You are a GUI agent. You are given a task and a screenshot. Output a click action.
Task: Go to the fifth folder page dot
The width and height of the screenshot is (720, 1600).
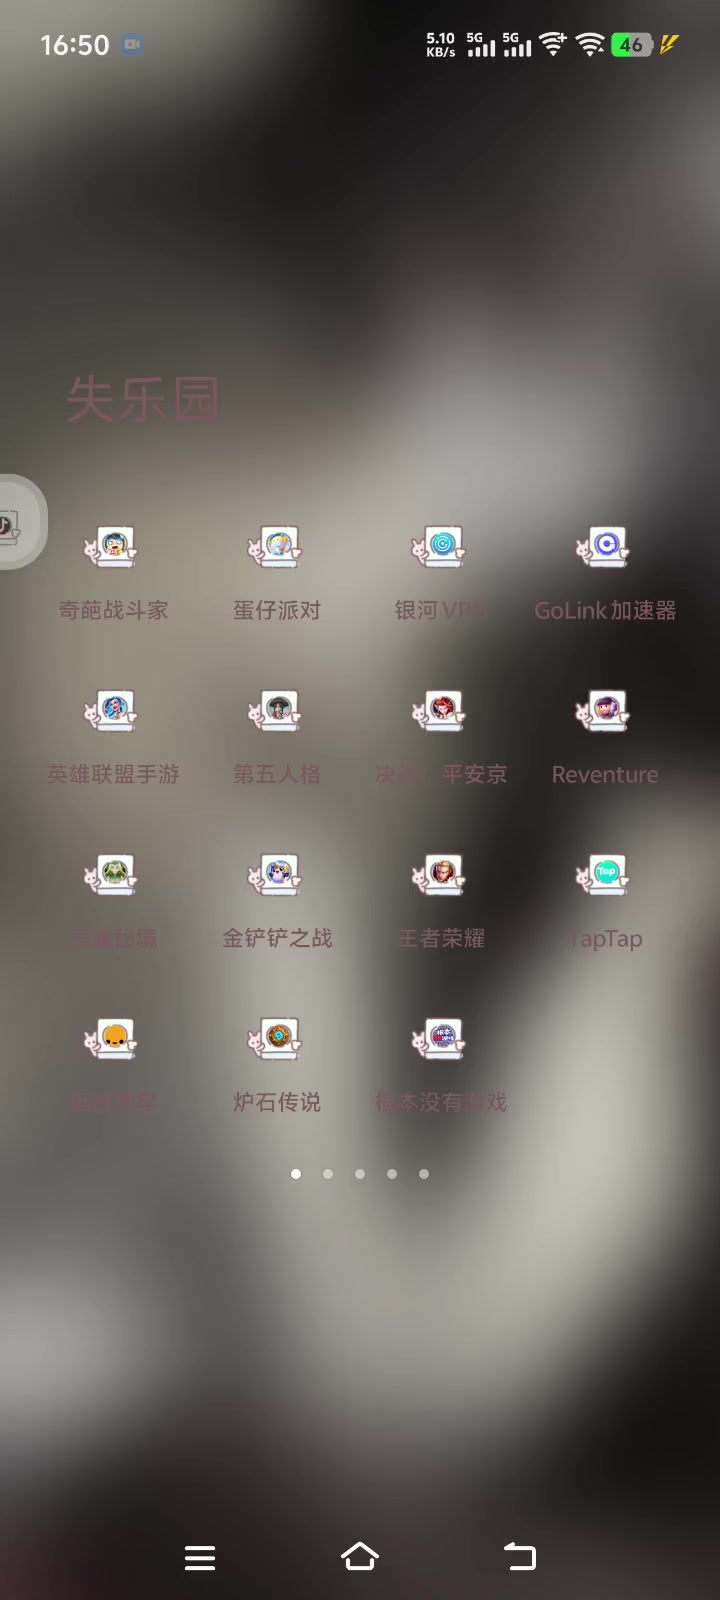[424, 1174]
